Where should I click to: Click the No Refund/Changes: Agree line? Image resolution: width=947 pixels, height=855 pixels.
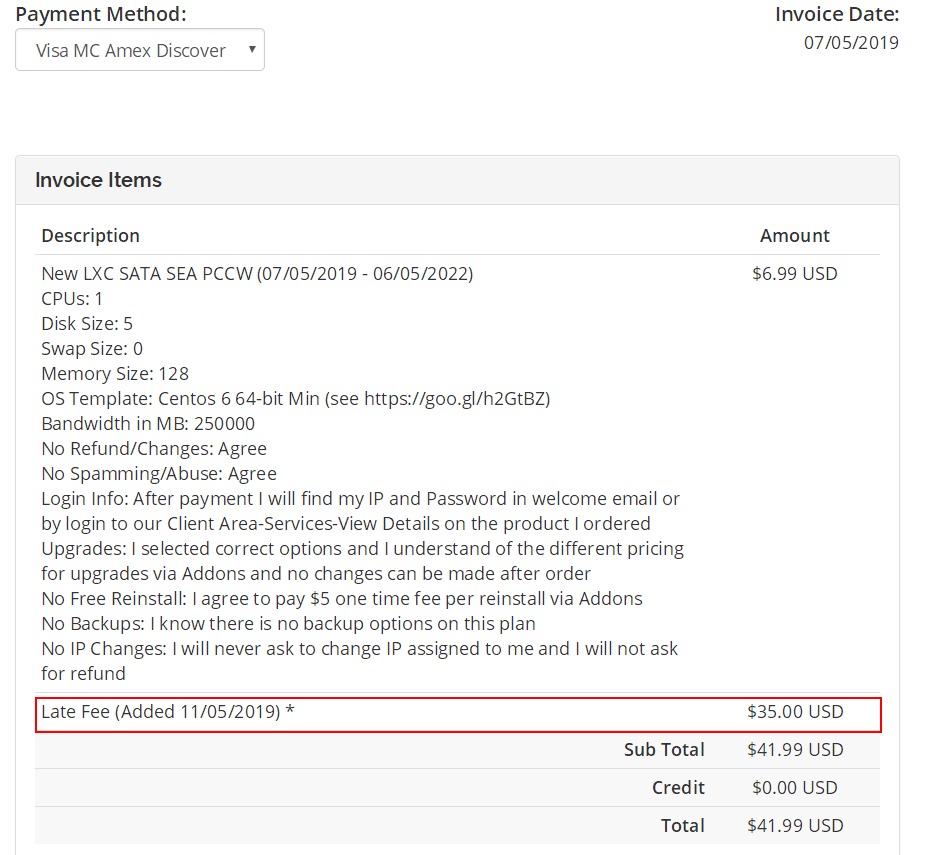click(154, 449)
